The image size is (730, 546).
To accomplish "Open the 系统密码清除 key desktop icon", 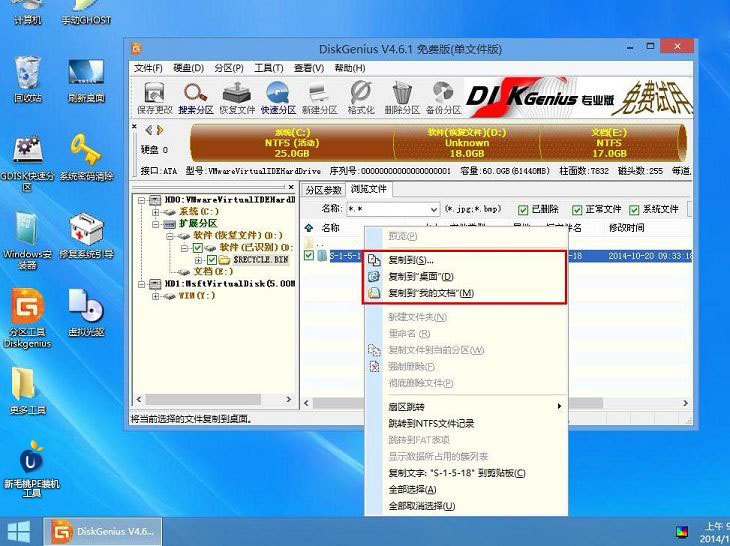I will (86, 156).
